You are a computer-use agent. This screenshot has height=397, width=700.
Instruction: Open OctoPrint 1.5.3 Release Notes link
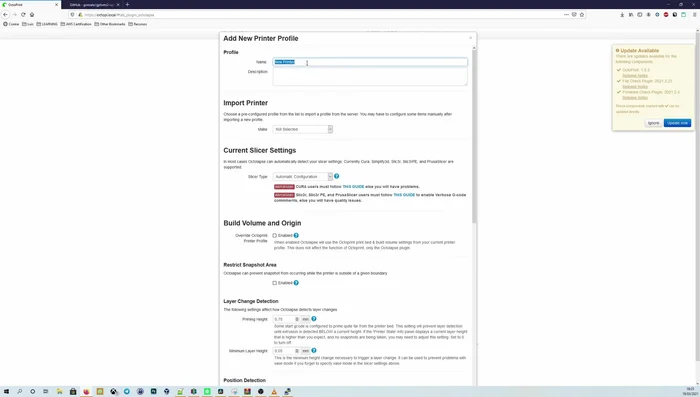(x=635, y=75)
